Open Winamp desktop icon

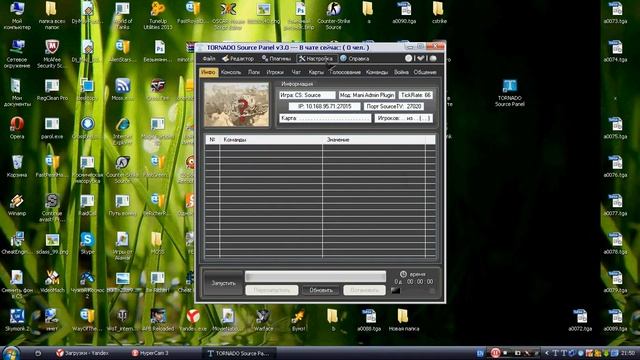click(x=17, y=204)
